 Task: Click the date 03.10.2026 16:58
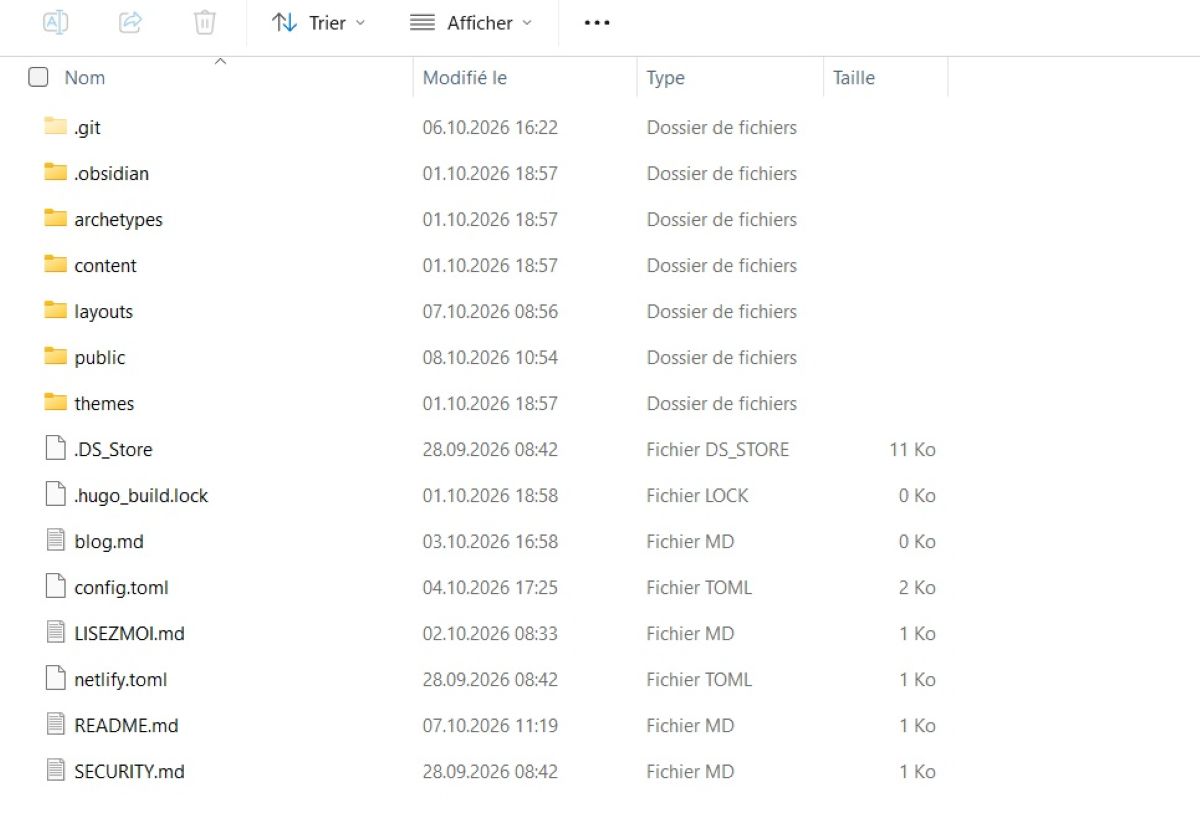point(490,541)
